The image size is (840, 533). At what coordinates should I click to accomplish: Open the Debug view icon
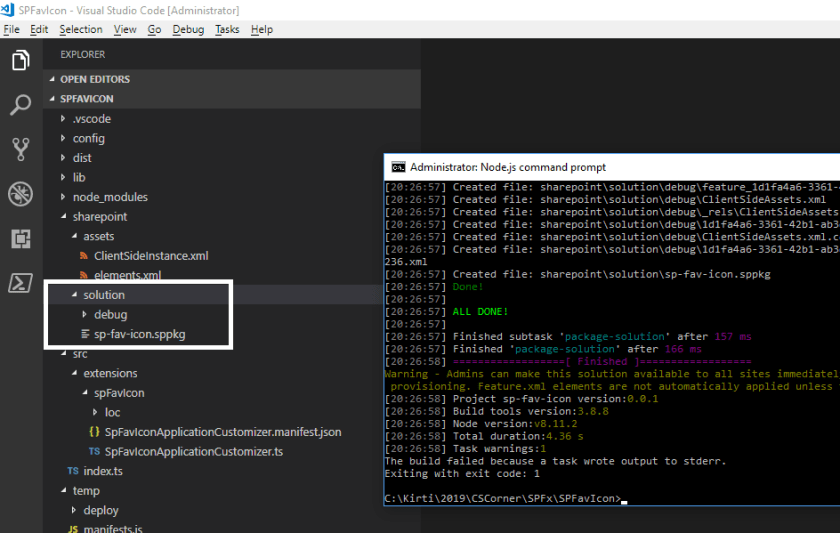pyautogui.click(x=20, y=194)
